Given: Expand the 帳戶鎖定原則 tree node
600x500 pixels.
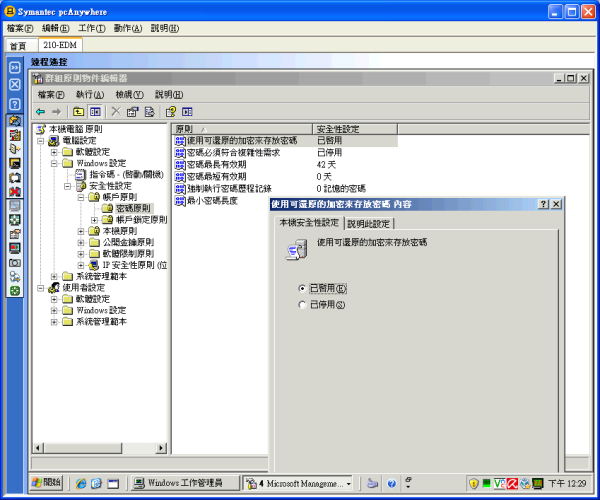Looking at the screenshot, I should [95, 219].
